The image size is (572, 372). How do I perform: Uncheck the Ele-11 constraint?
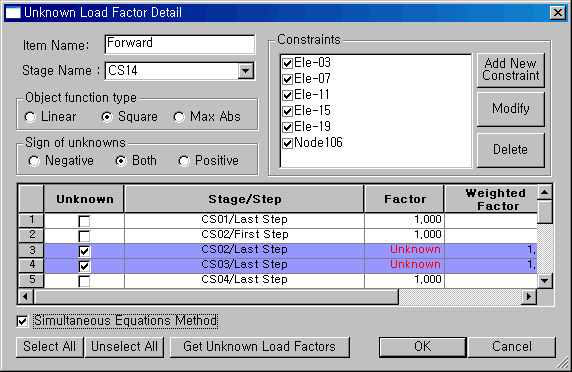pos(287,95)
